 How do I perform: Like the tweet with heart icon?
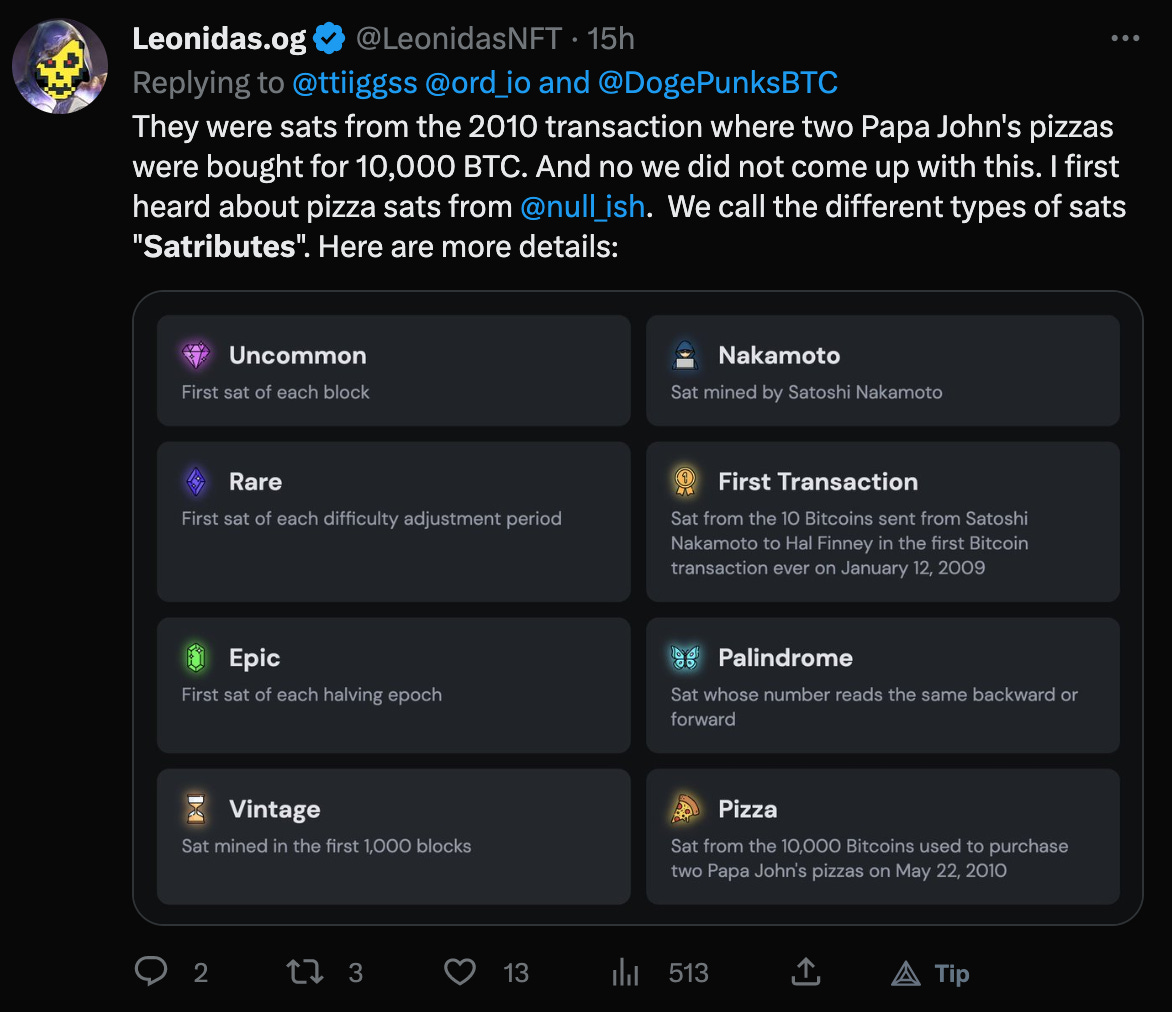(460, 972)
